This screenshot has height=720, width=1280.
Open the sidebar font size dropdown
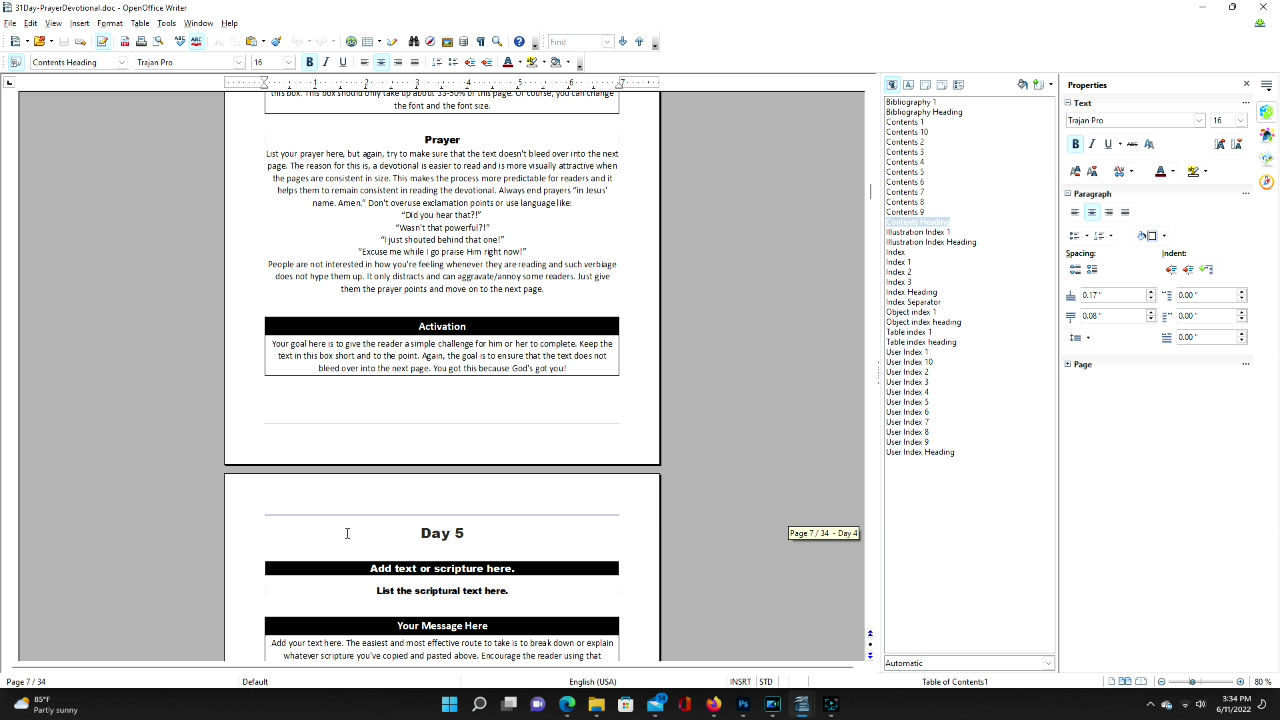tap(1241, 120)
